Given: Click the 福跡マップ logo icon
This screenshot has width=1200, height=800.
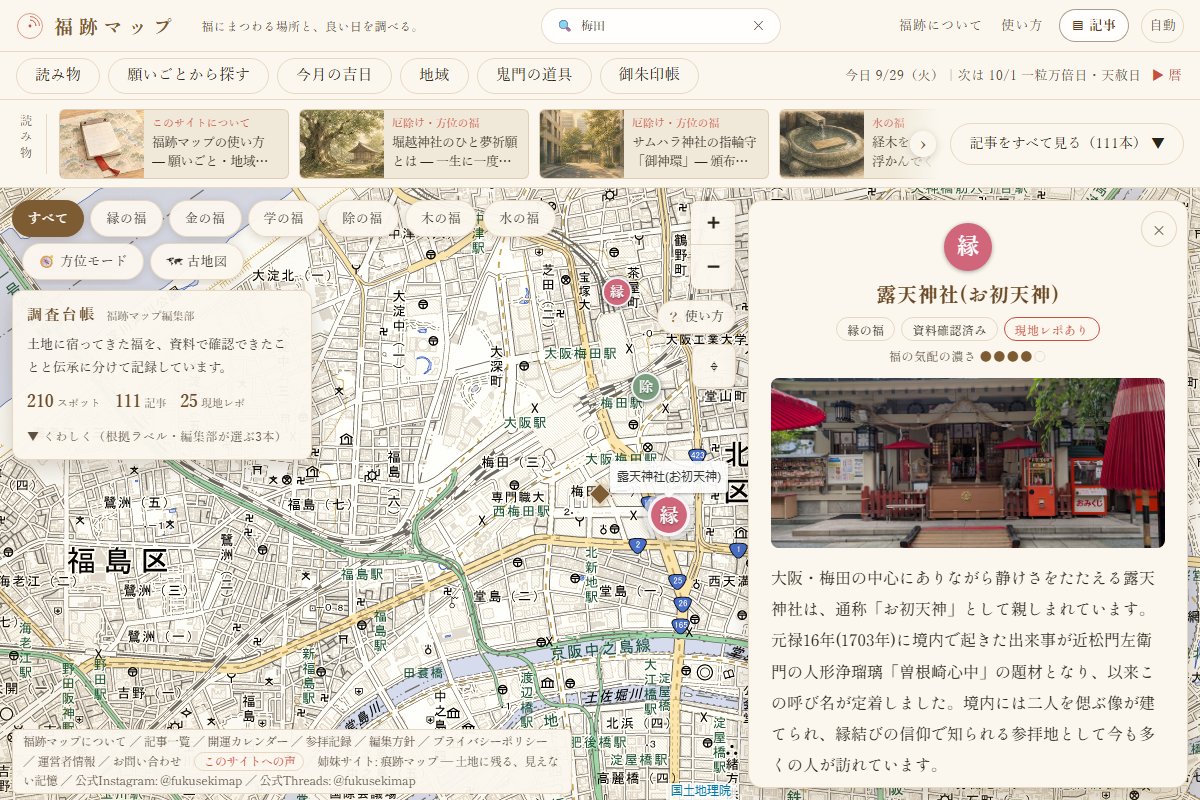Looking at the screenshot, I should click(30, 26).
